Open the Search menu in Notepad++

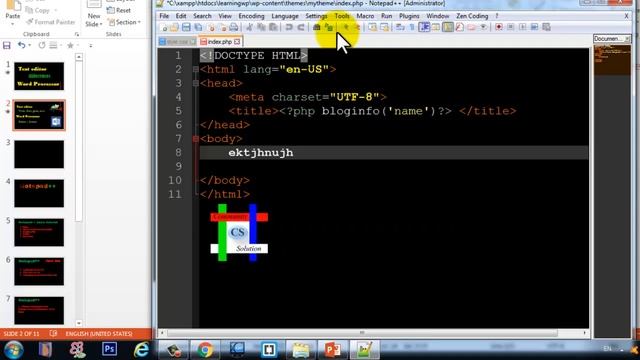[202, 16]
